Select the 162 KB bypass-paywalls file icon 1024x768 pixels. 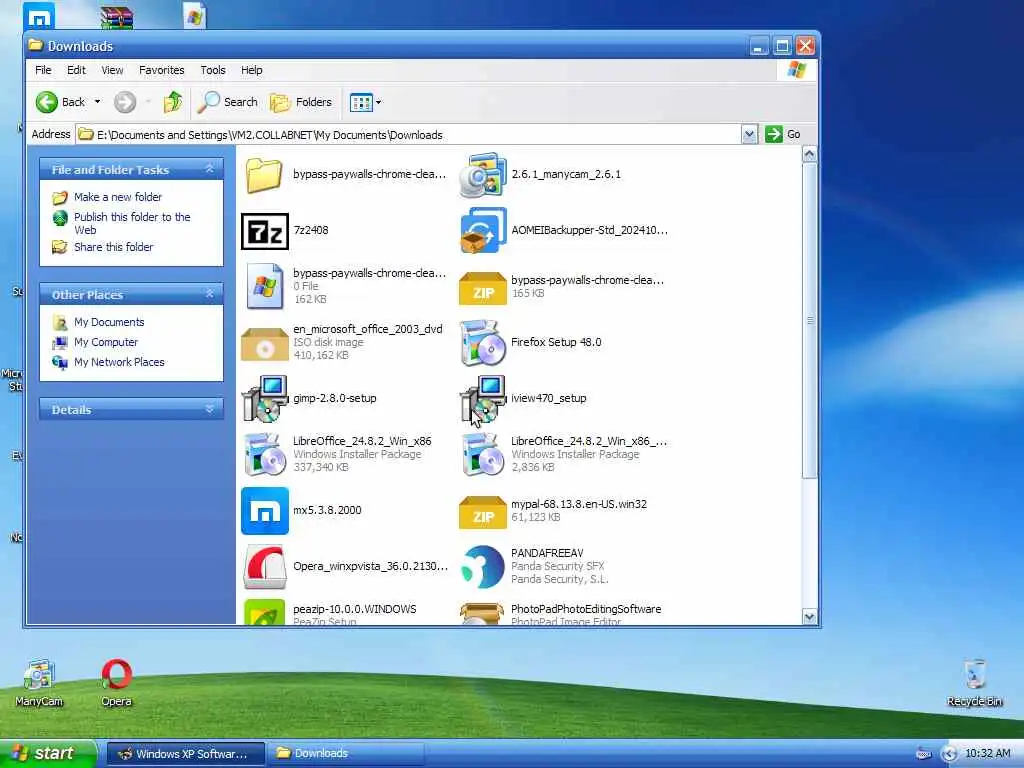coord(264,286)
